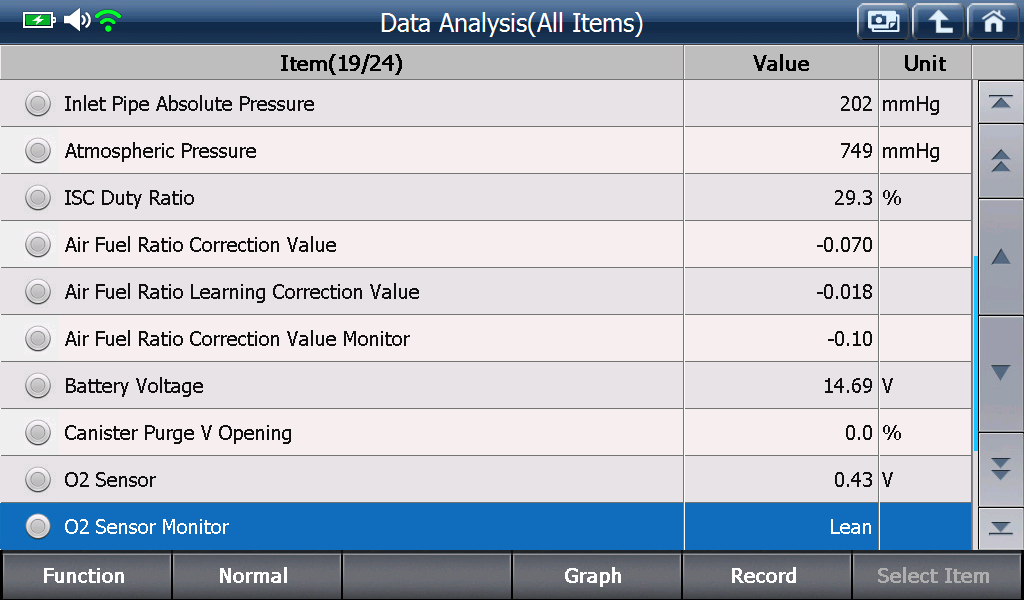
Task: Tap the page-down double arrow
Action: 1000,469
